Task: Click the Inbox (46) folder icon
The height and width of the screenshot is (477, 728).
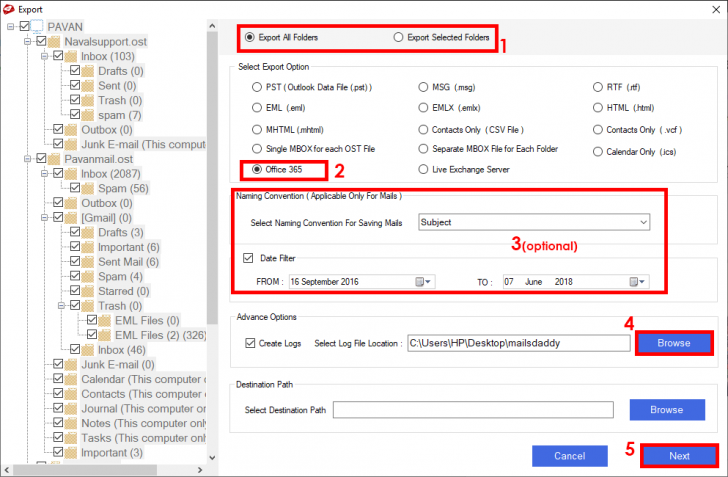Action: (x=88, y=350)
